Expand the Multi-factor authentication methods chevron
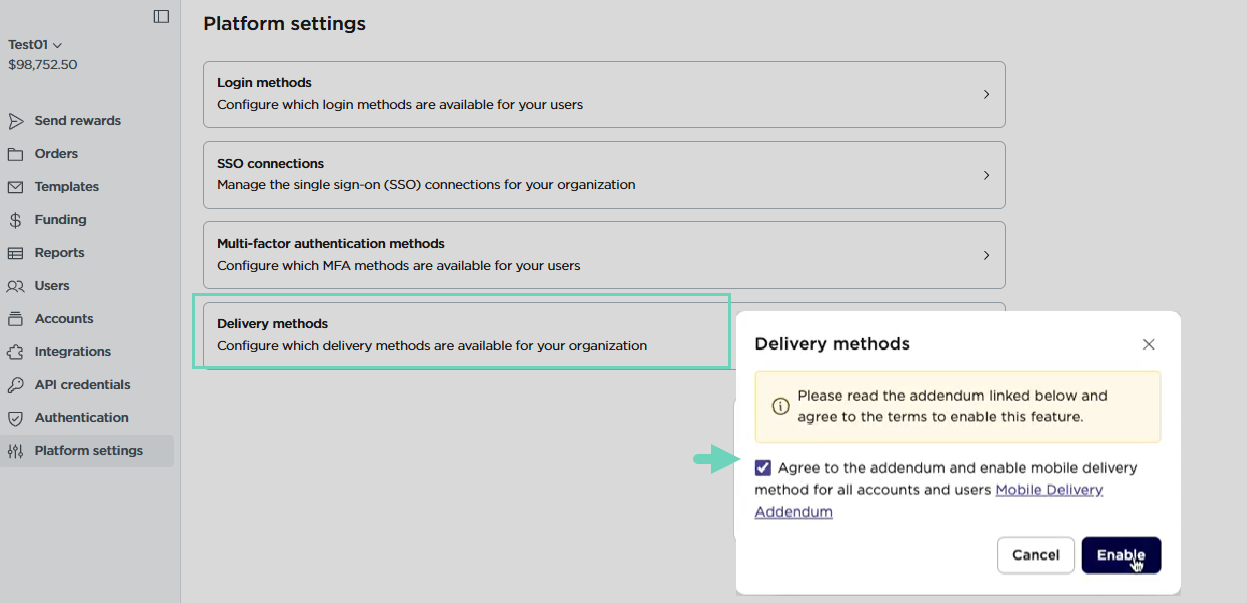 (986, 255)
